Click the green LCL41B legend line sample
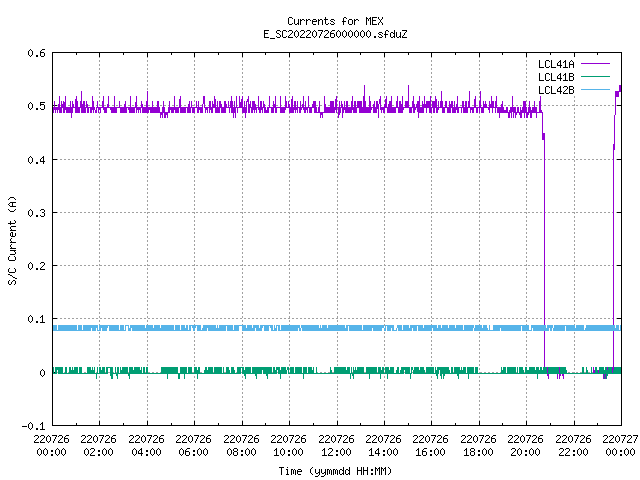Viewport: 640px width, 480px height. point(595,76)
